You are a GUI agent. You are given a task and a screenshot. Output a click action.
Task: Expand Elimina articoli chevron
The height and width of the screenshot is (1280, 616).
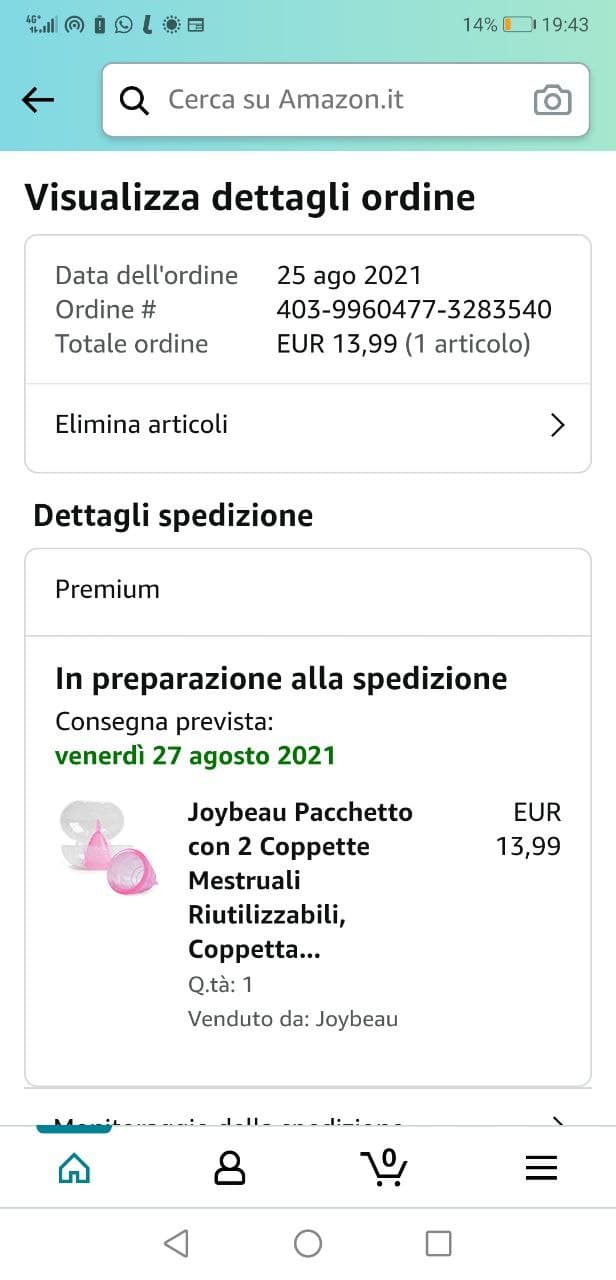558,425
